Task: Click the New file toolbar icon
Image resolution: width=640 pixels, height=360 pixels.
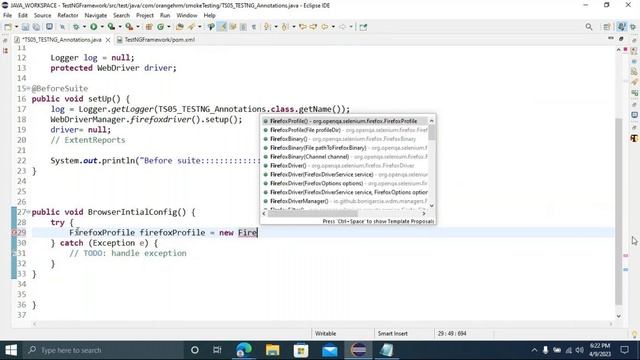Action: point(8,27)
